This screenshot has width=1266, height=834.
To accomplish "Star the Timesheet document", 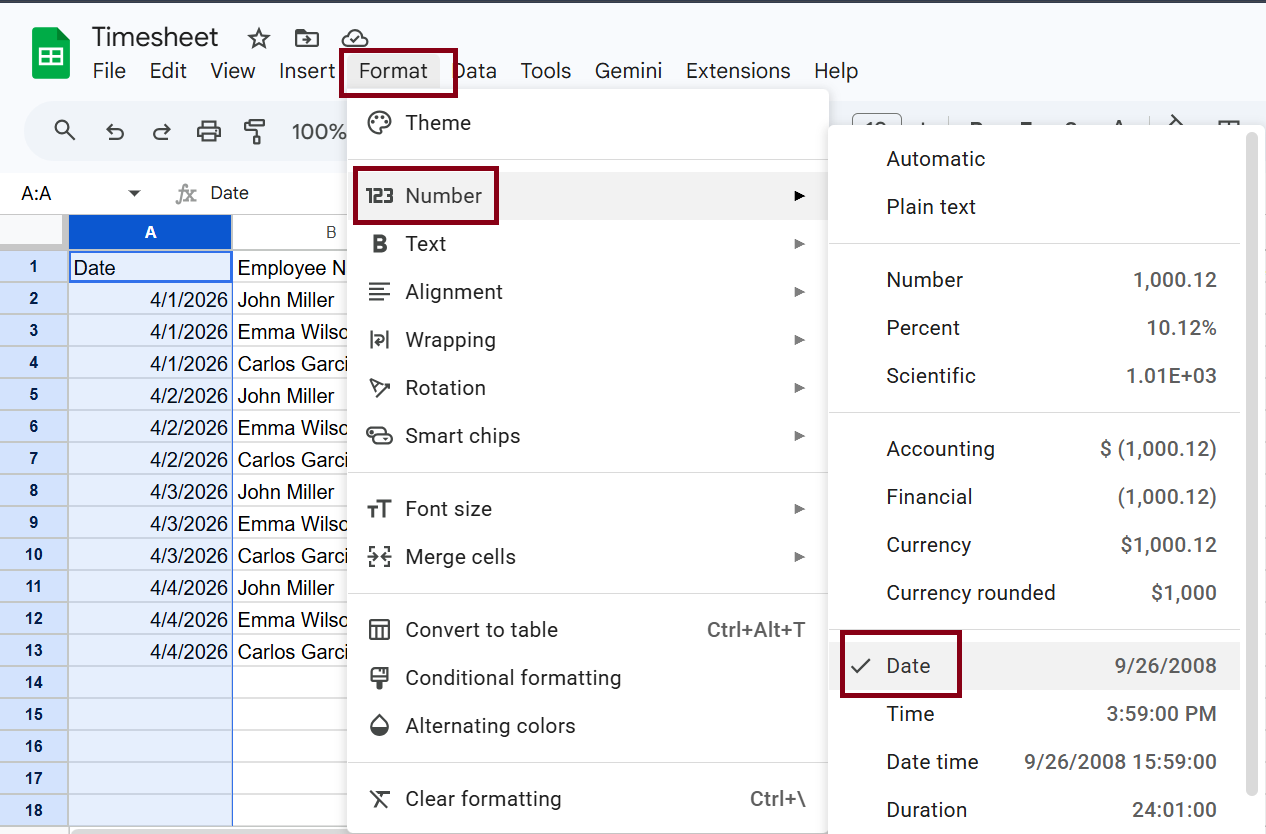I will pos(259,39).
